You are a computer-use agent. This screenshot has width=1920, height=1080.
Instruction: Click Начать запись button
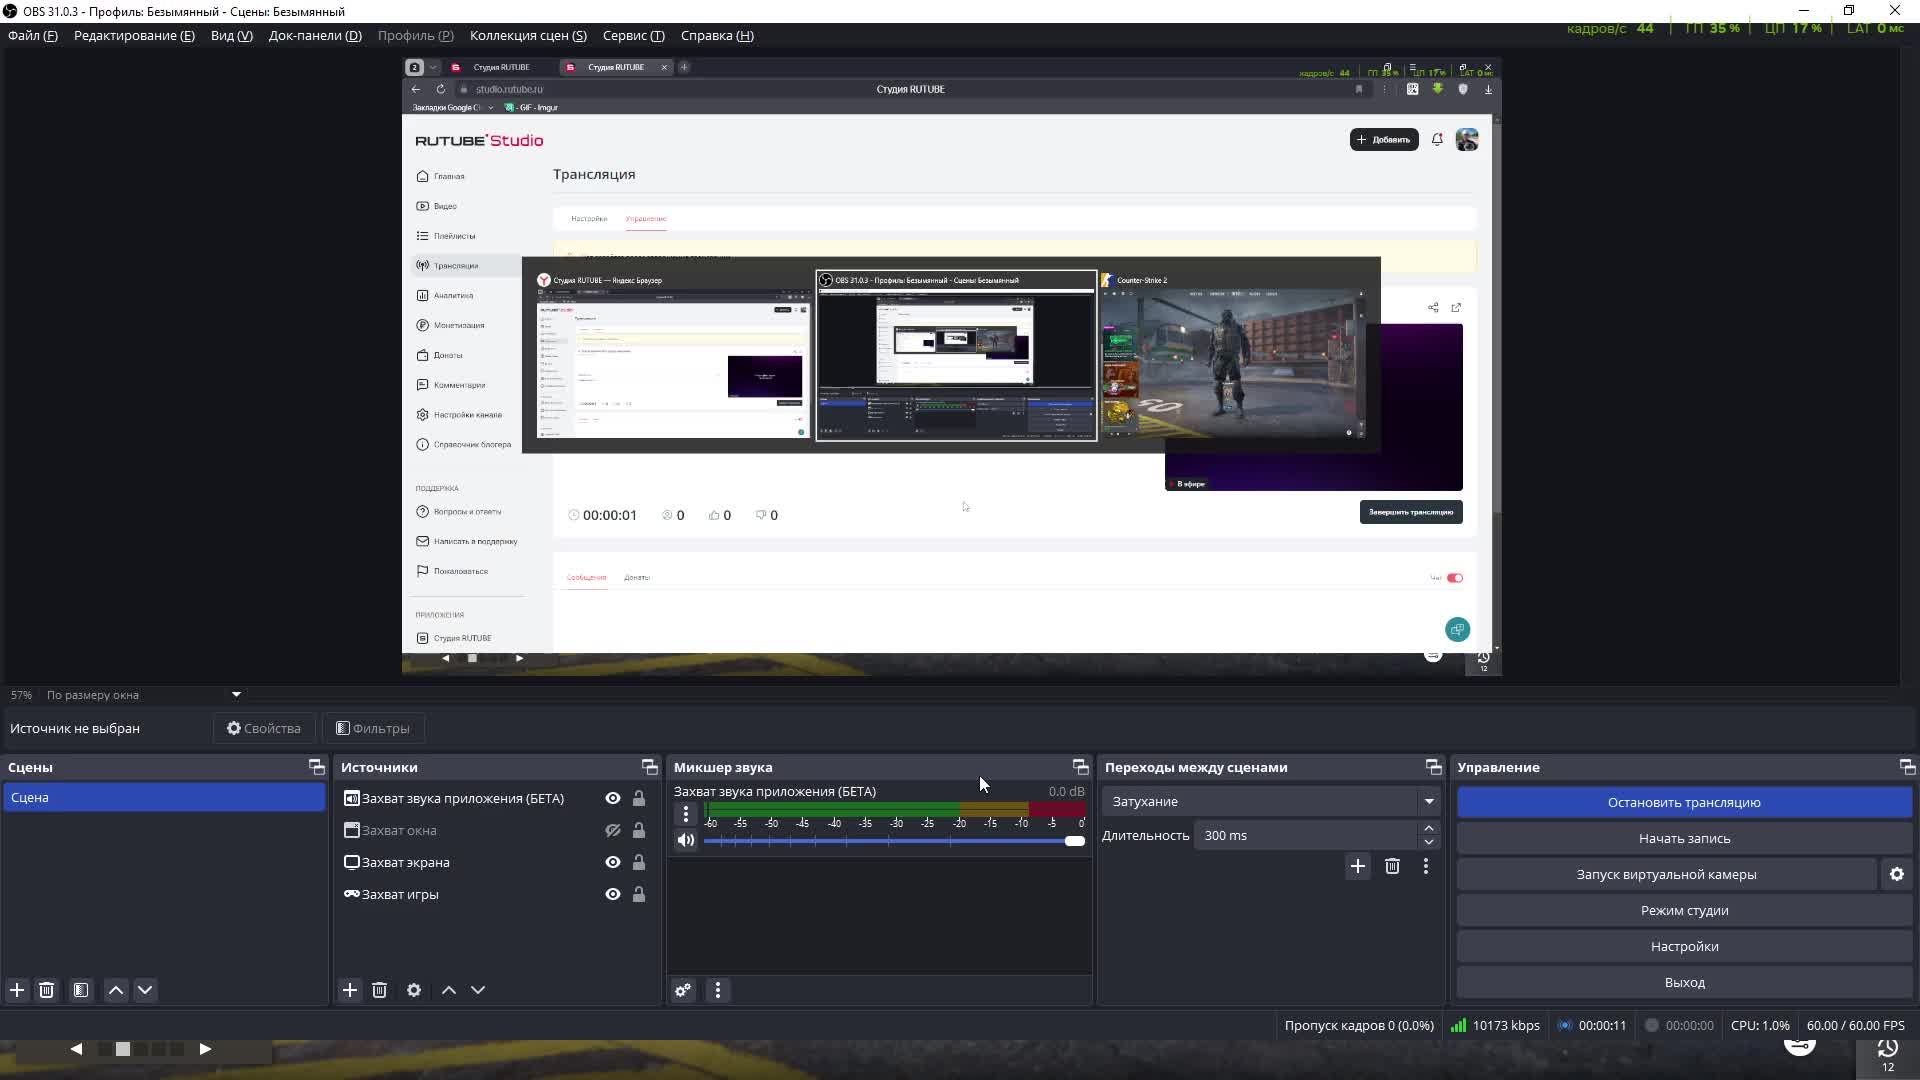(x=1684, y=838)
